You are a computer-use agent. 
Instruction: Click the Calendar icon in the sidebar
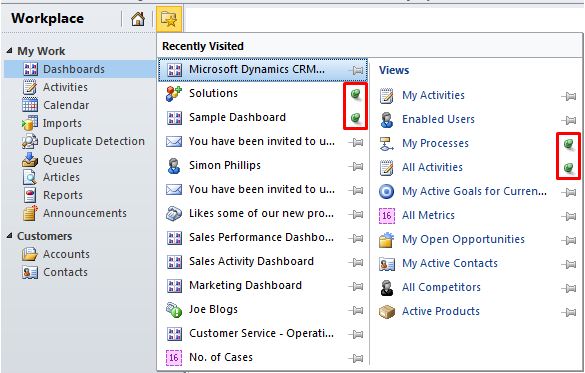30,105
